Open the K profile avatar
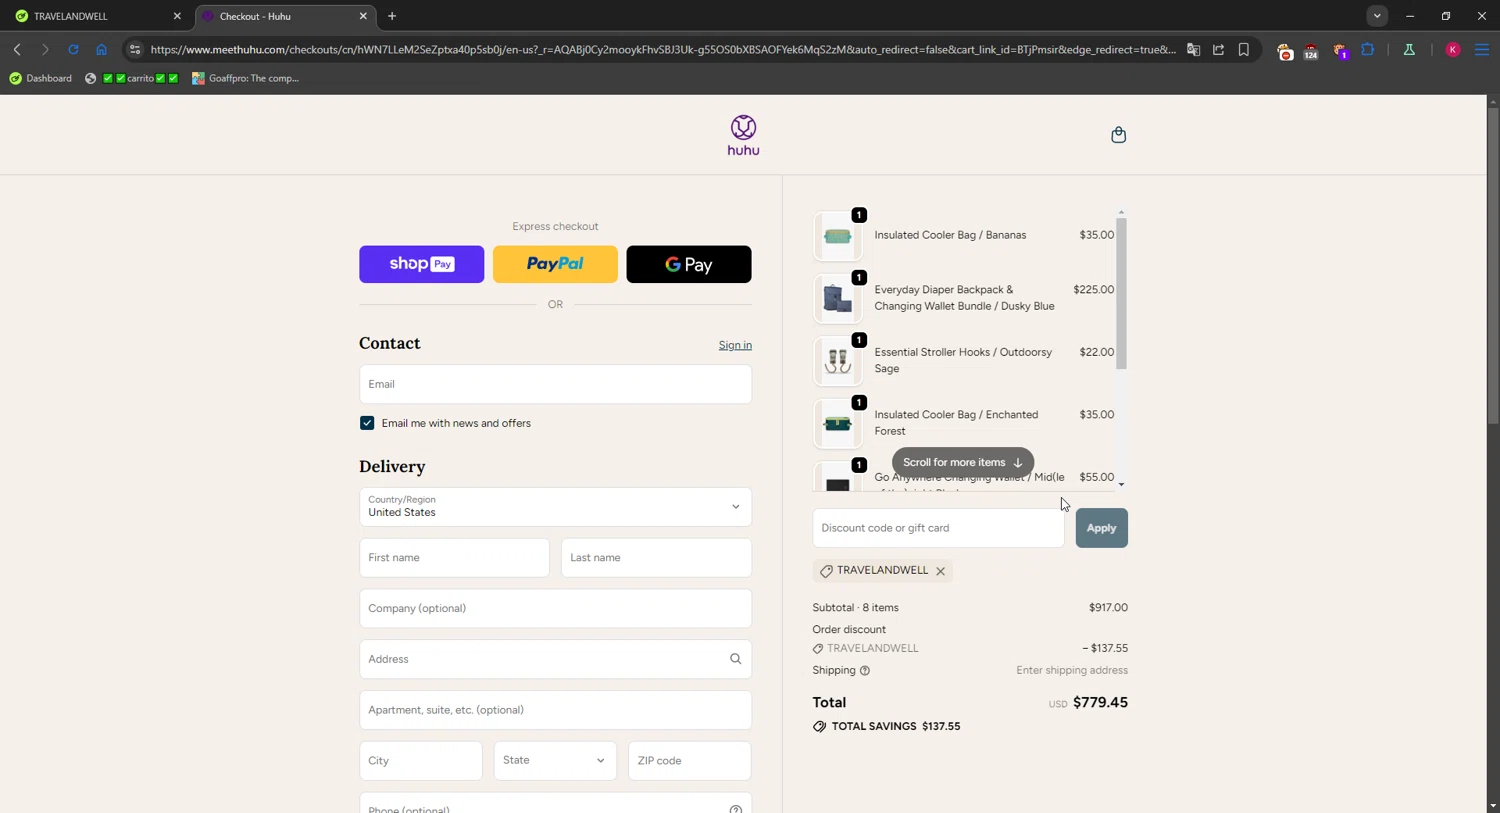The height and width of the screenshot is (813, 1500). click(x=1453, y=49)
